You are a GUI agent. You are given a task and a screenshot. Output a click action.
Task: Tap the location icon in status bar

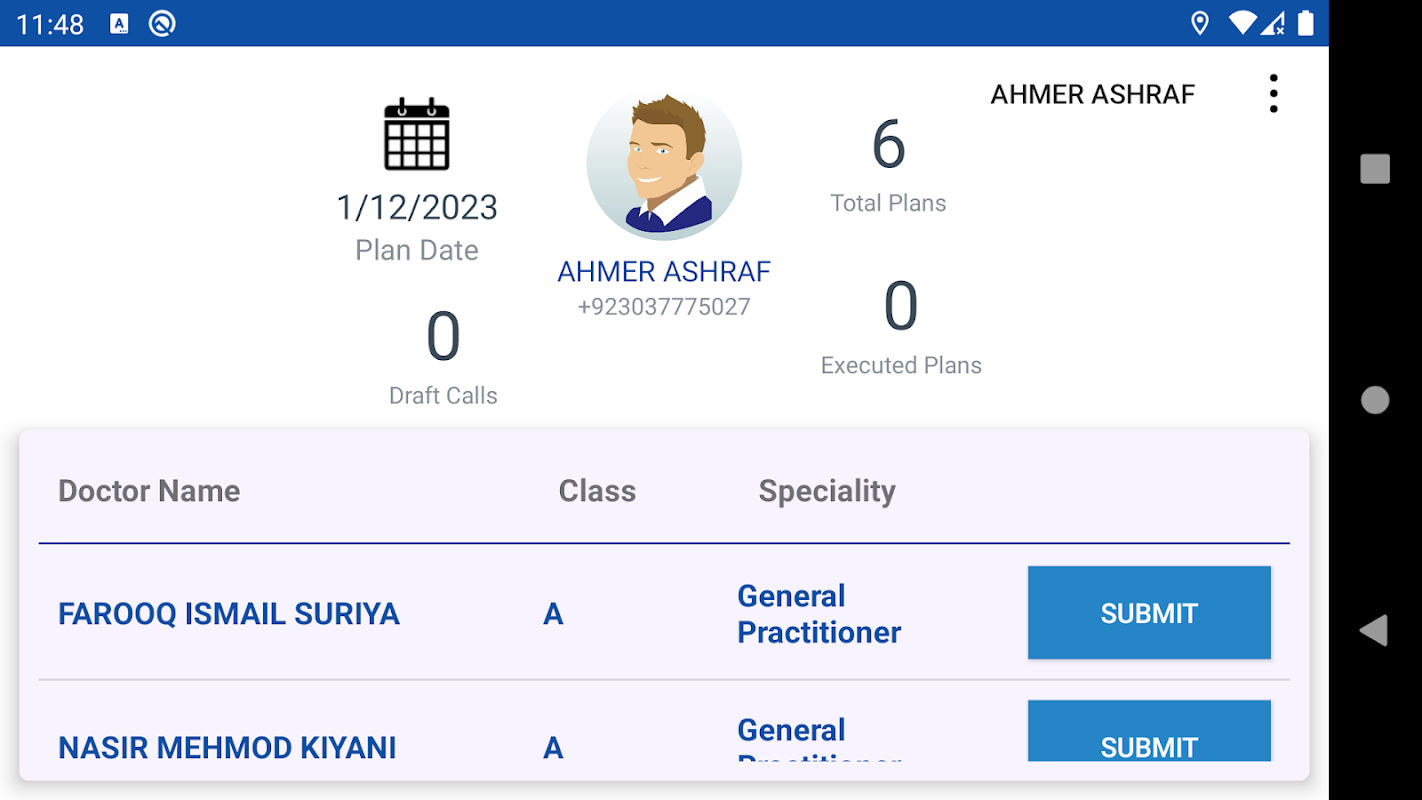1200,23
